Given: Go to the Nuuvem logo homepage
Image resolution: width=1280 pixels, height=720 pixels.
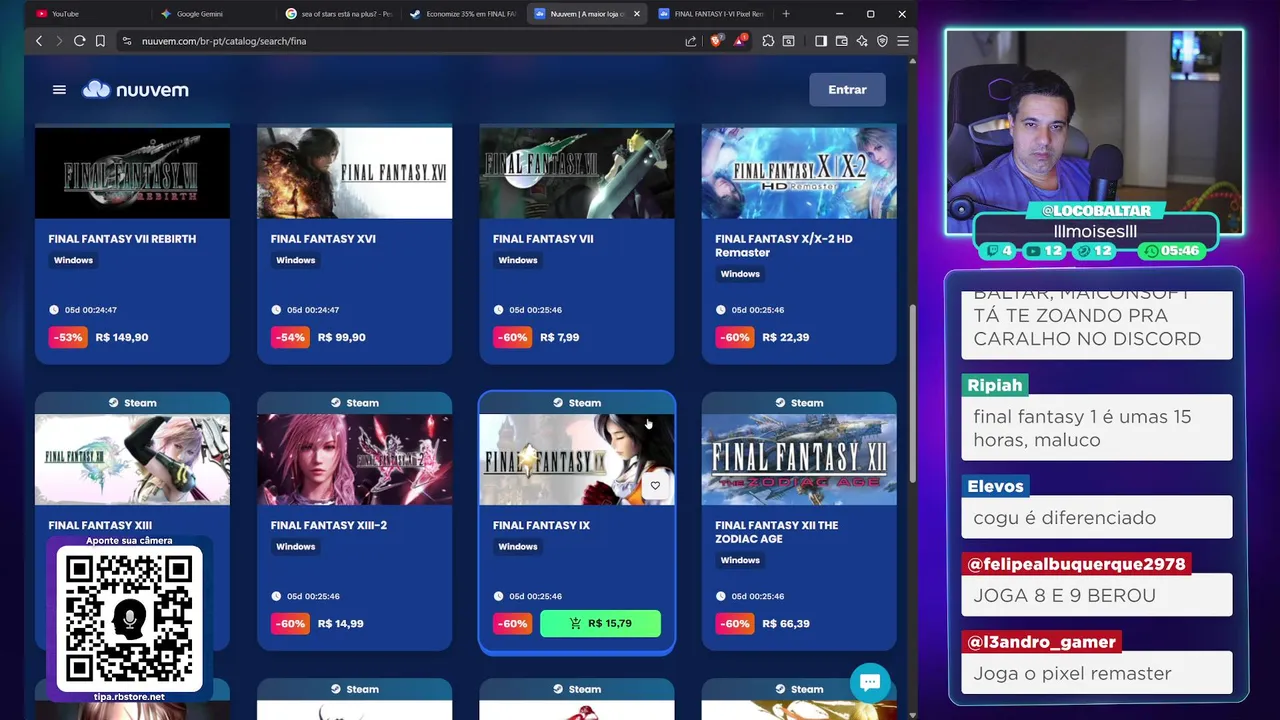Looking at the screenshot, I should coord(135,90).
